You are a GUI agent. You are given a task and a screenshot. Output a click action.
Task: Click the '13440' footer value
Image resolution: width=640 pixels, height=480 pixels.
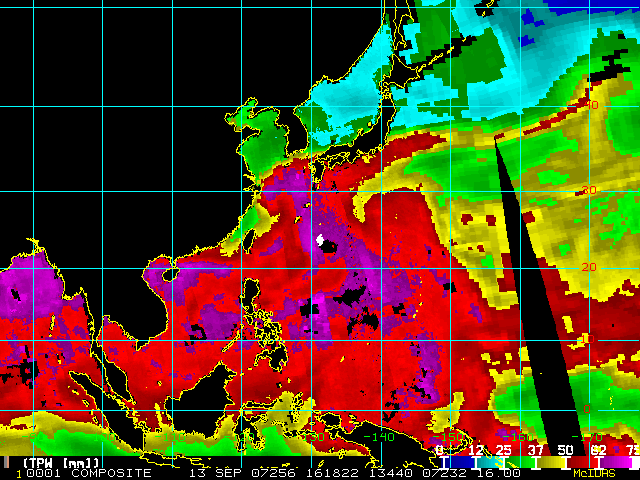(391, 473)
